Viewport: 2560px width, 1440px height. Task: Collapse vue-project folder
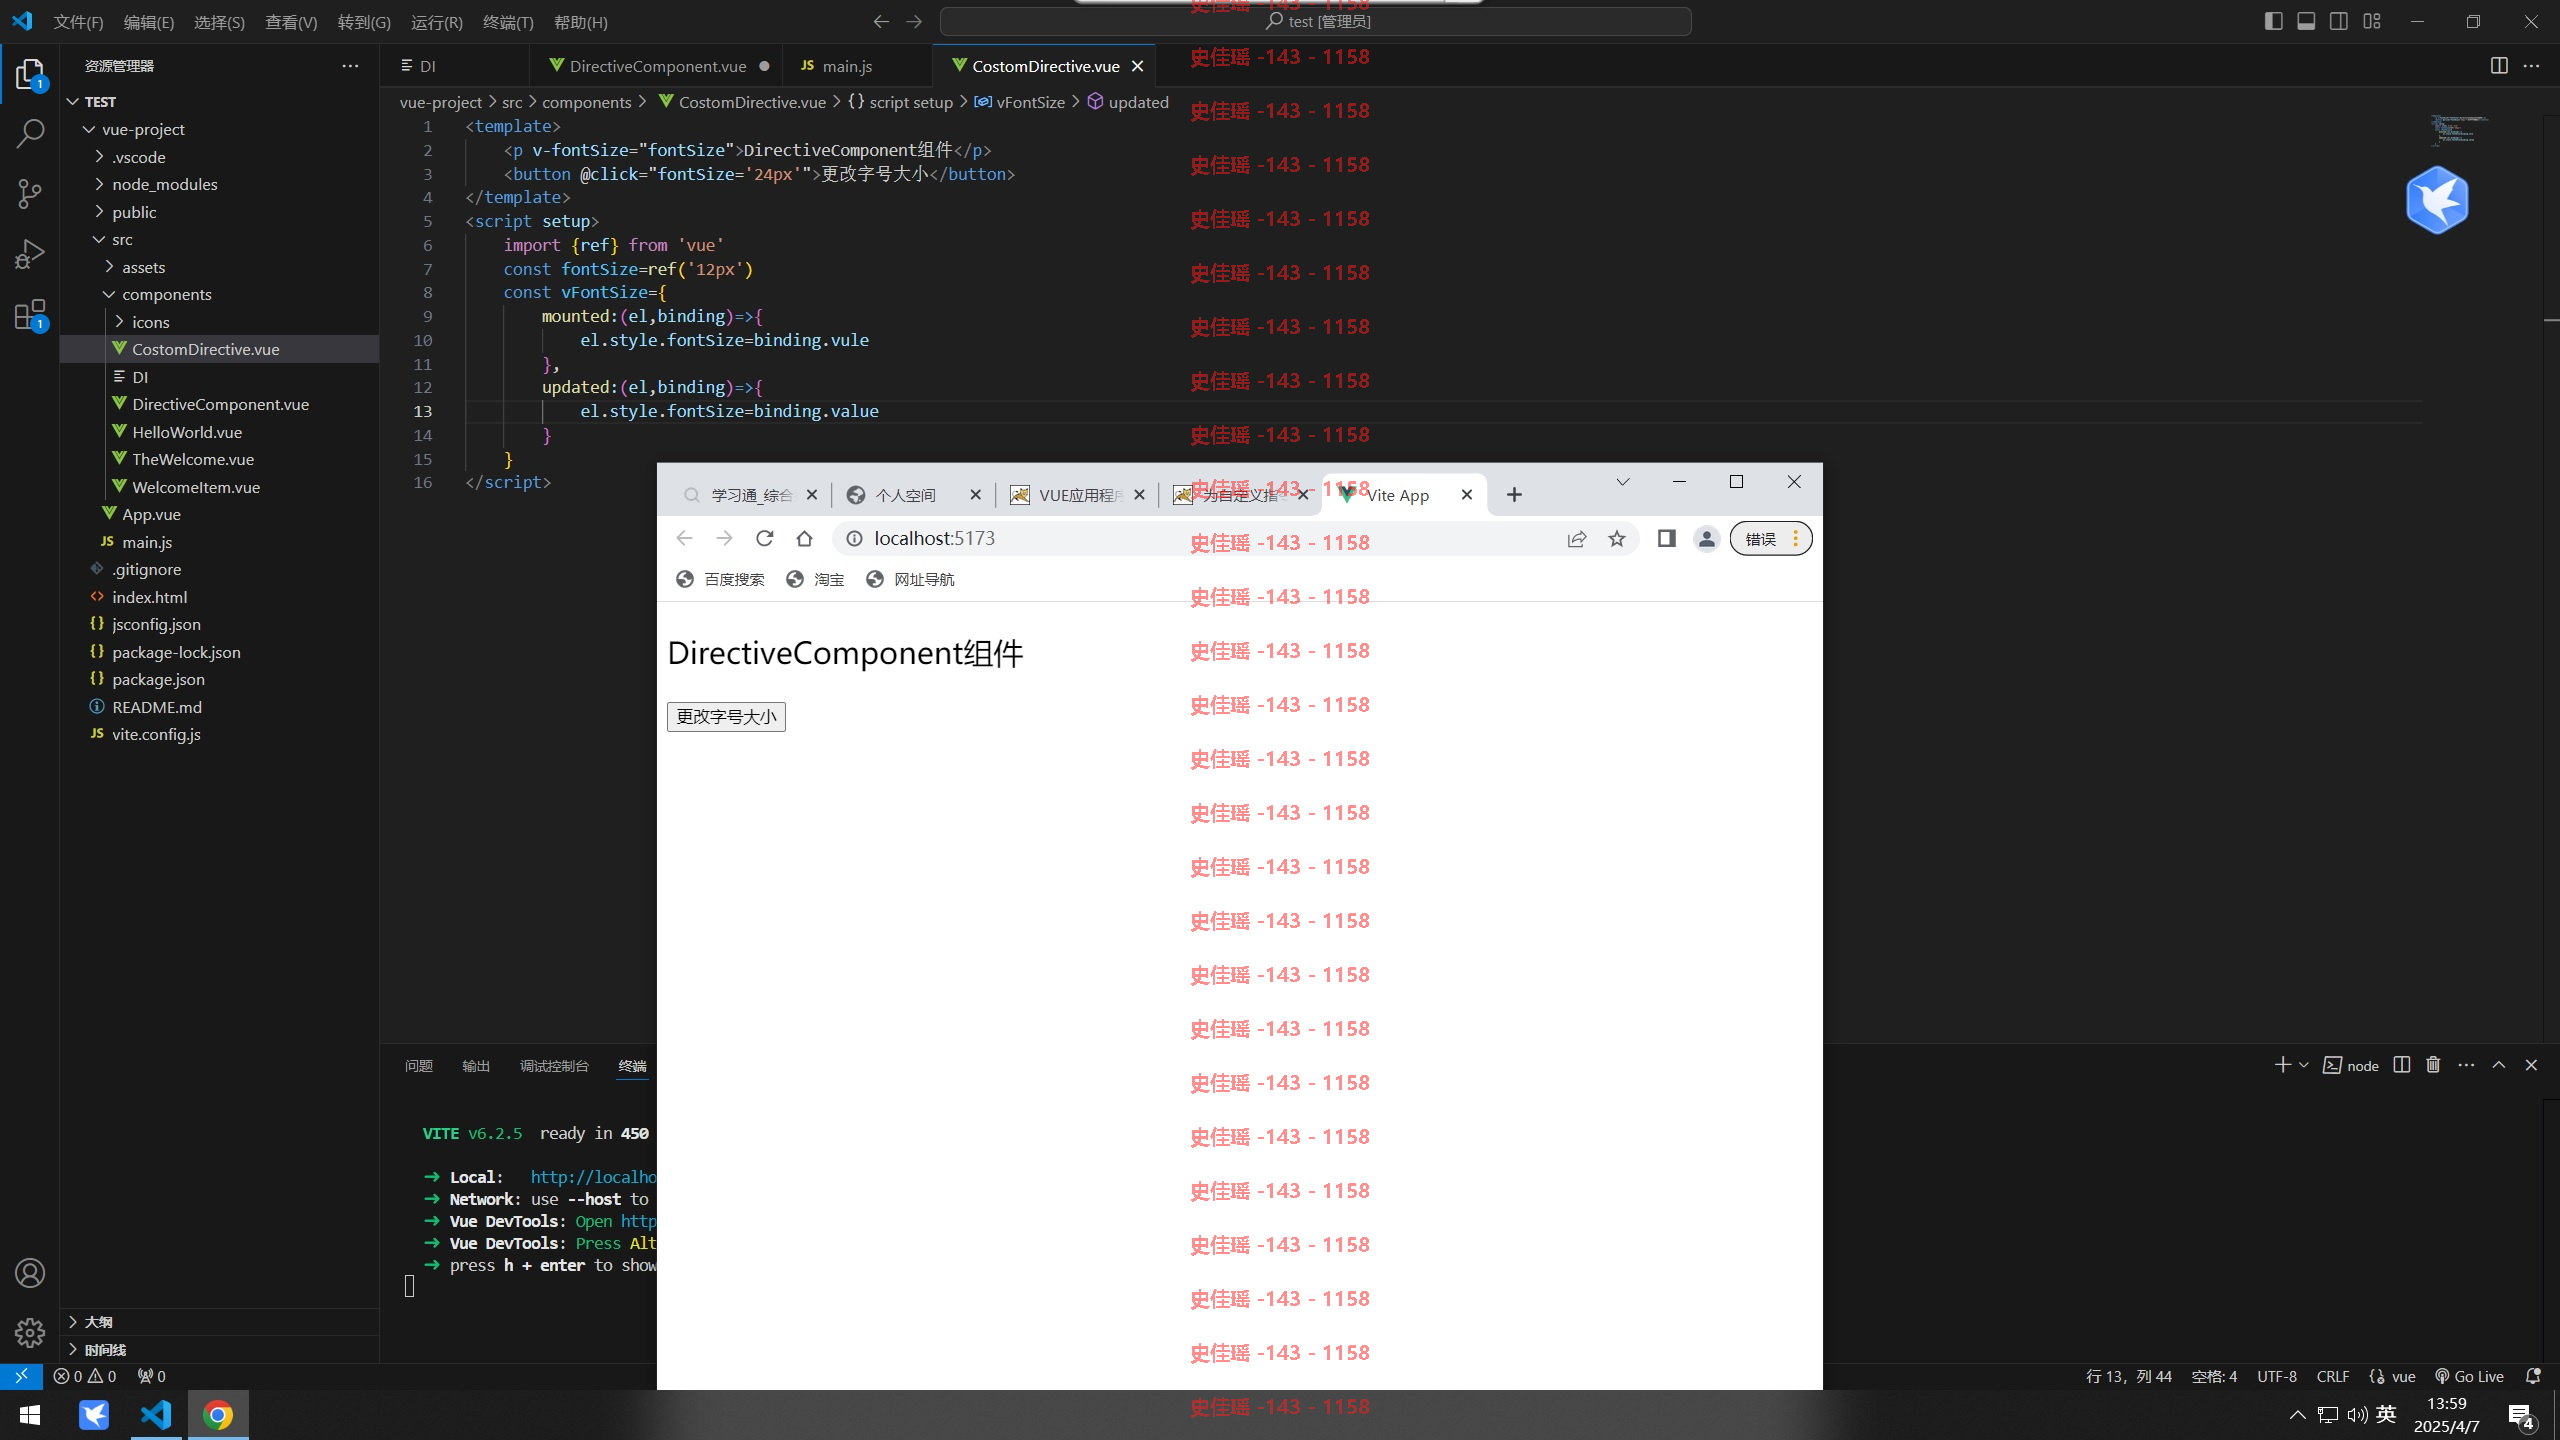[89, 129]
